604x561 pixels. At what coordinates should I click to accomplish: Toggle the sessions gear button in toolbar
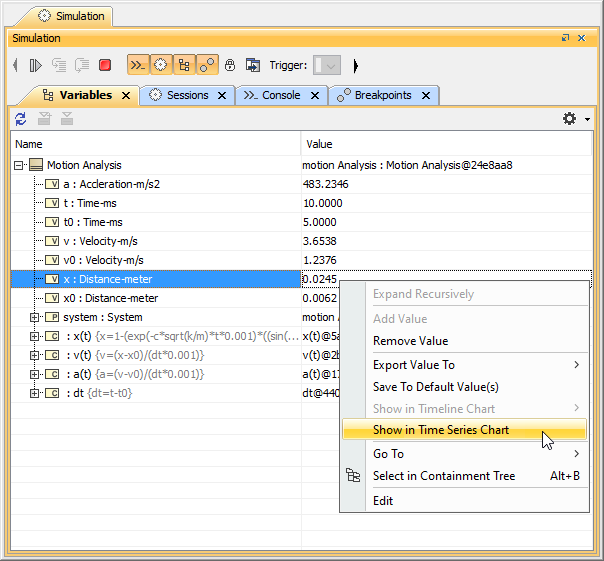click(x=160, y=65)
